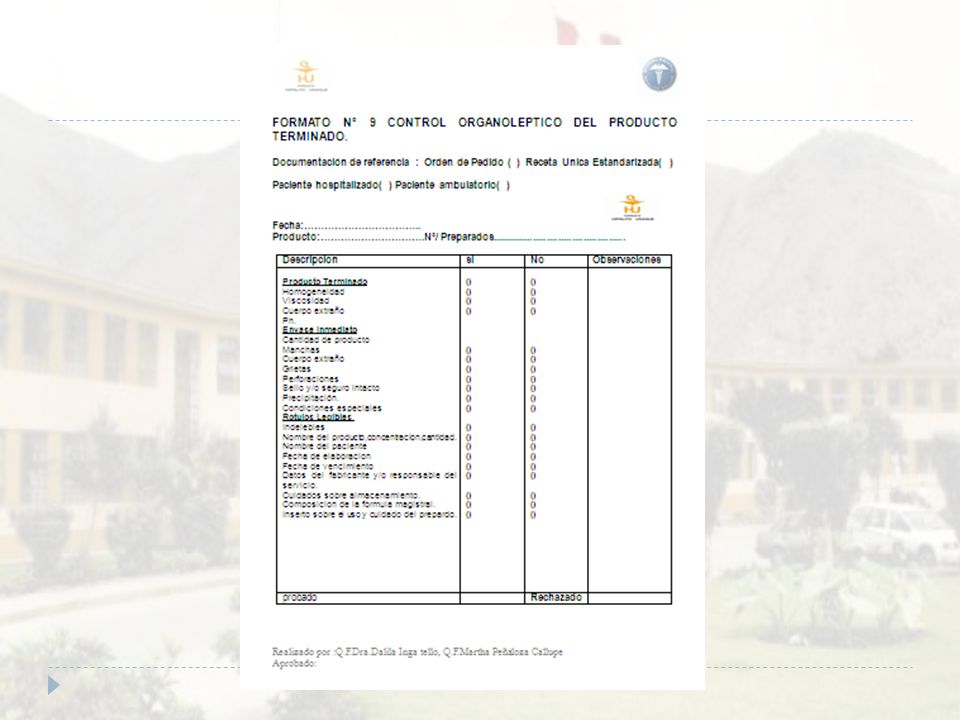The width and height of the screenshot is (960, 720).
Task: Tick the Paciente hospitalizado parentheses
Action: coord(385,185)
